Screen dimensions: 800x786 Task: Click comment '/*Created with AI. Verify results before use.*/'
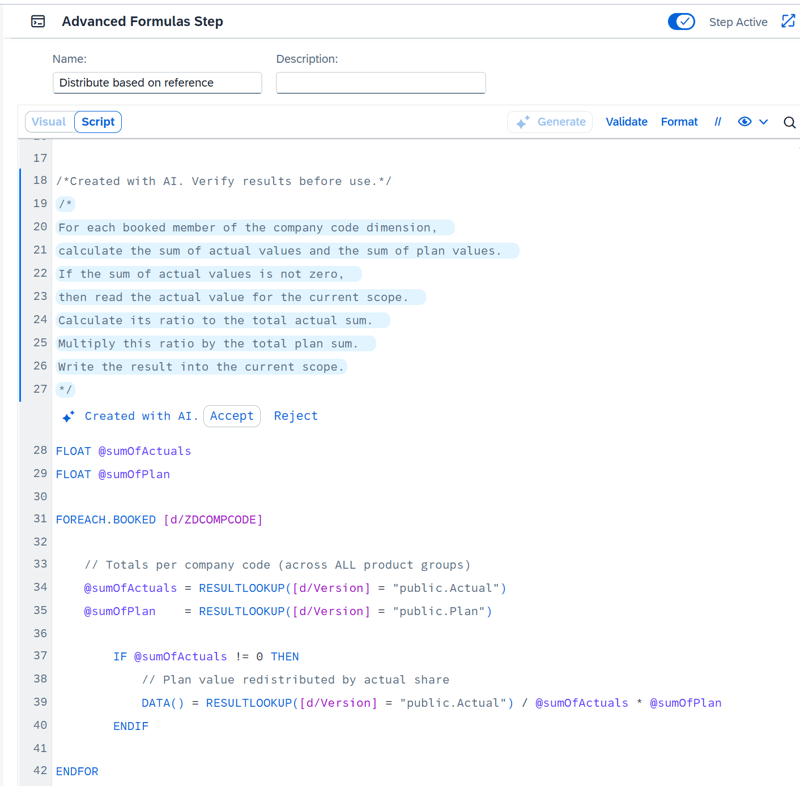[224, 181]
